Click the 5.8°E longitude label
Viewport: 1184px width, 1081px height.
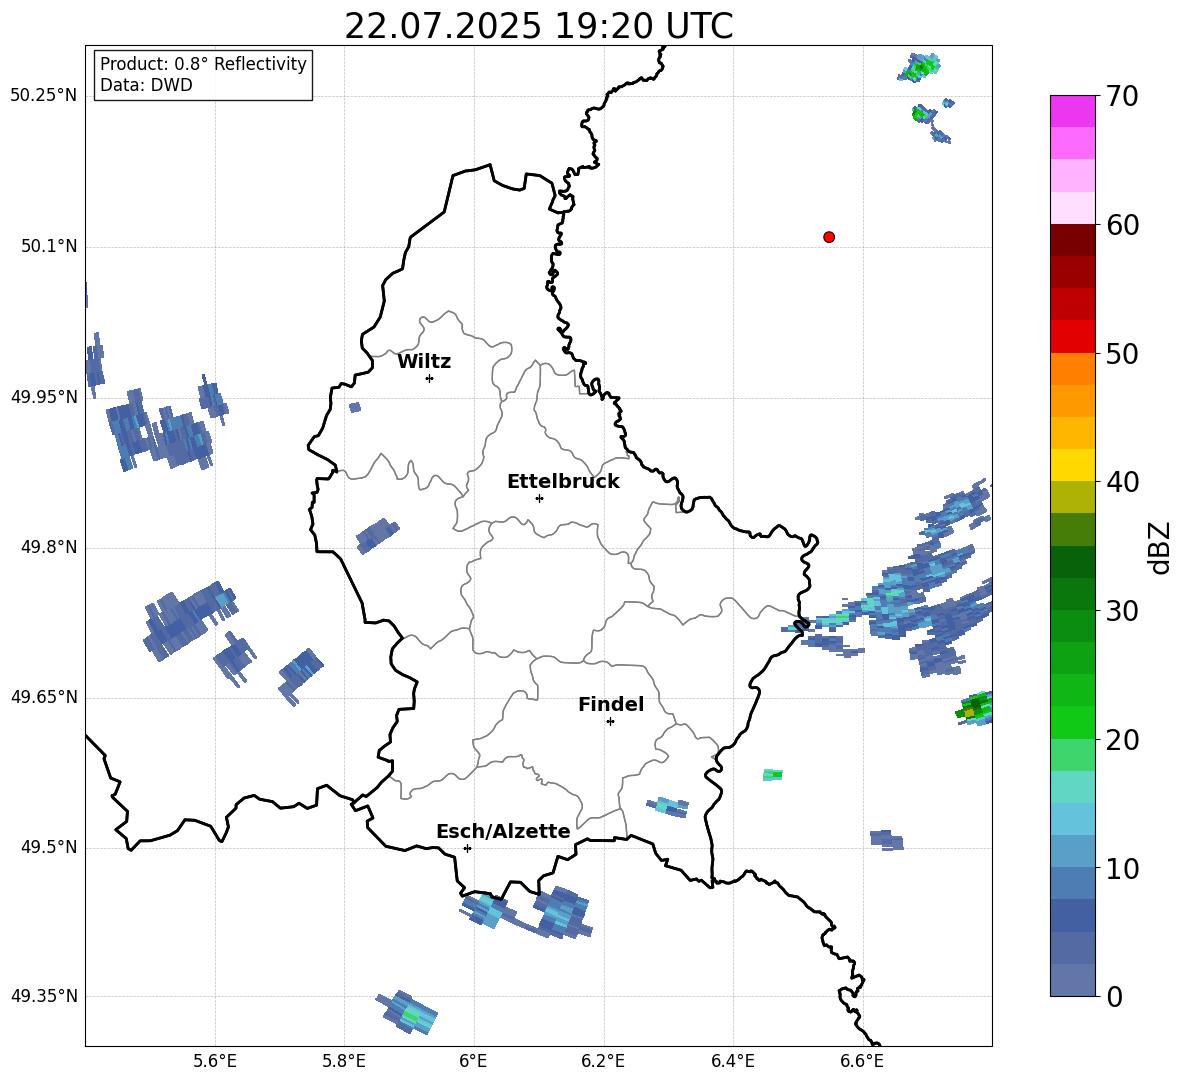[x=344, y=1061]
